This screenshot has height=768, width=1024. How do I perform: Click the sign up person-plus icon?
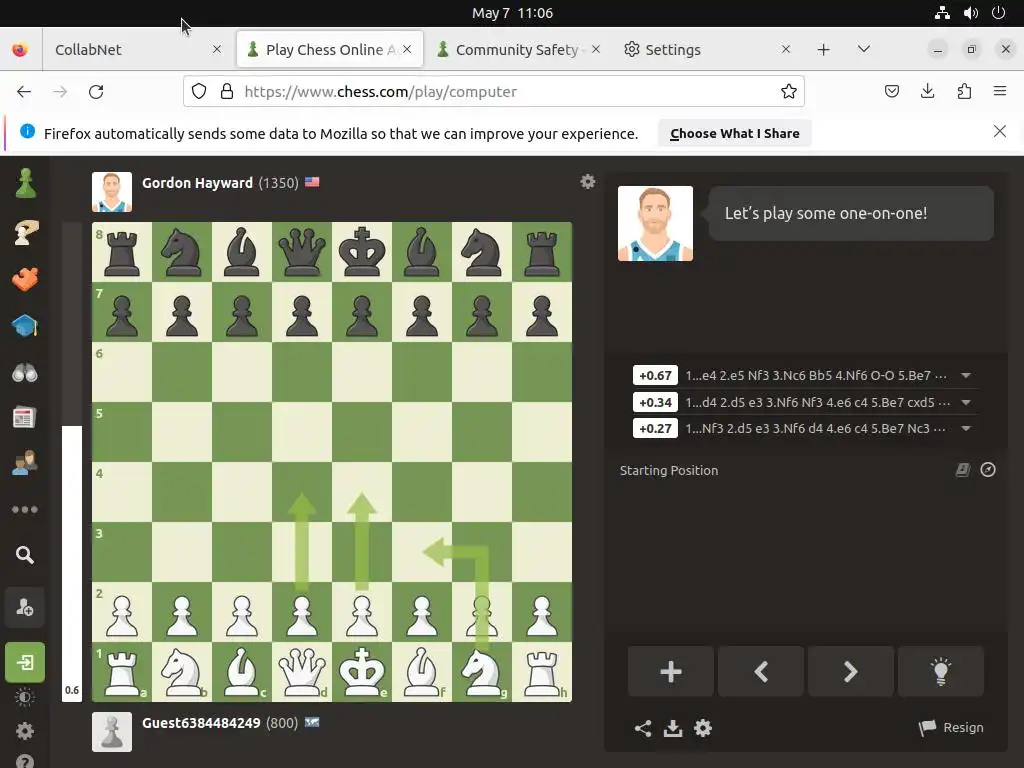coord(25,608)
